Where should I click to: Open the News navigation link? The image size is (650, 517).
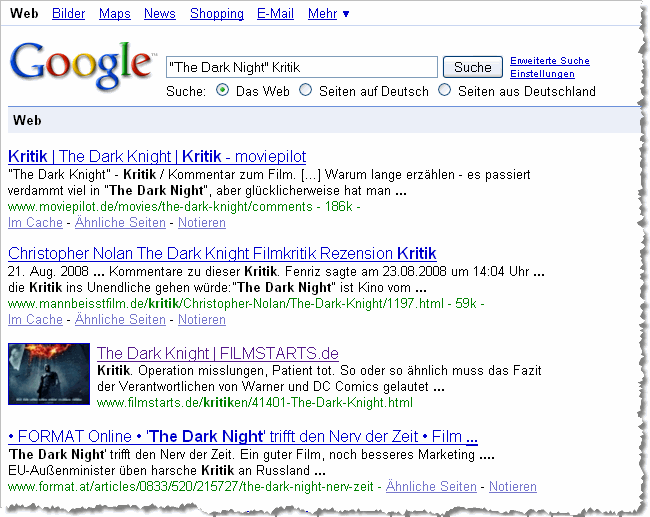(x=160, y=14)
